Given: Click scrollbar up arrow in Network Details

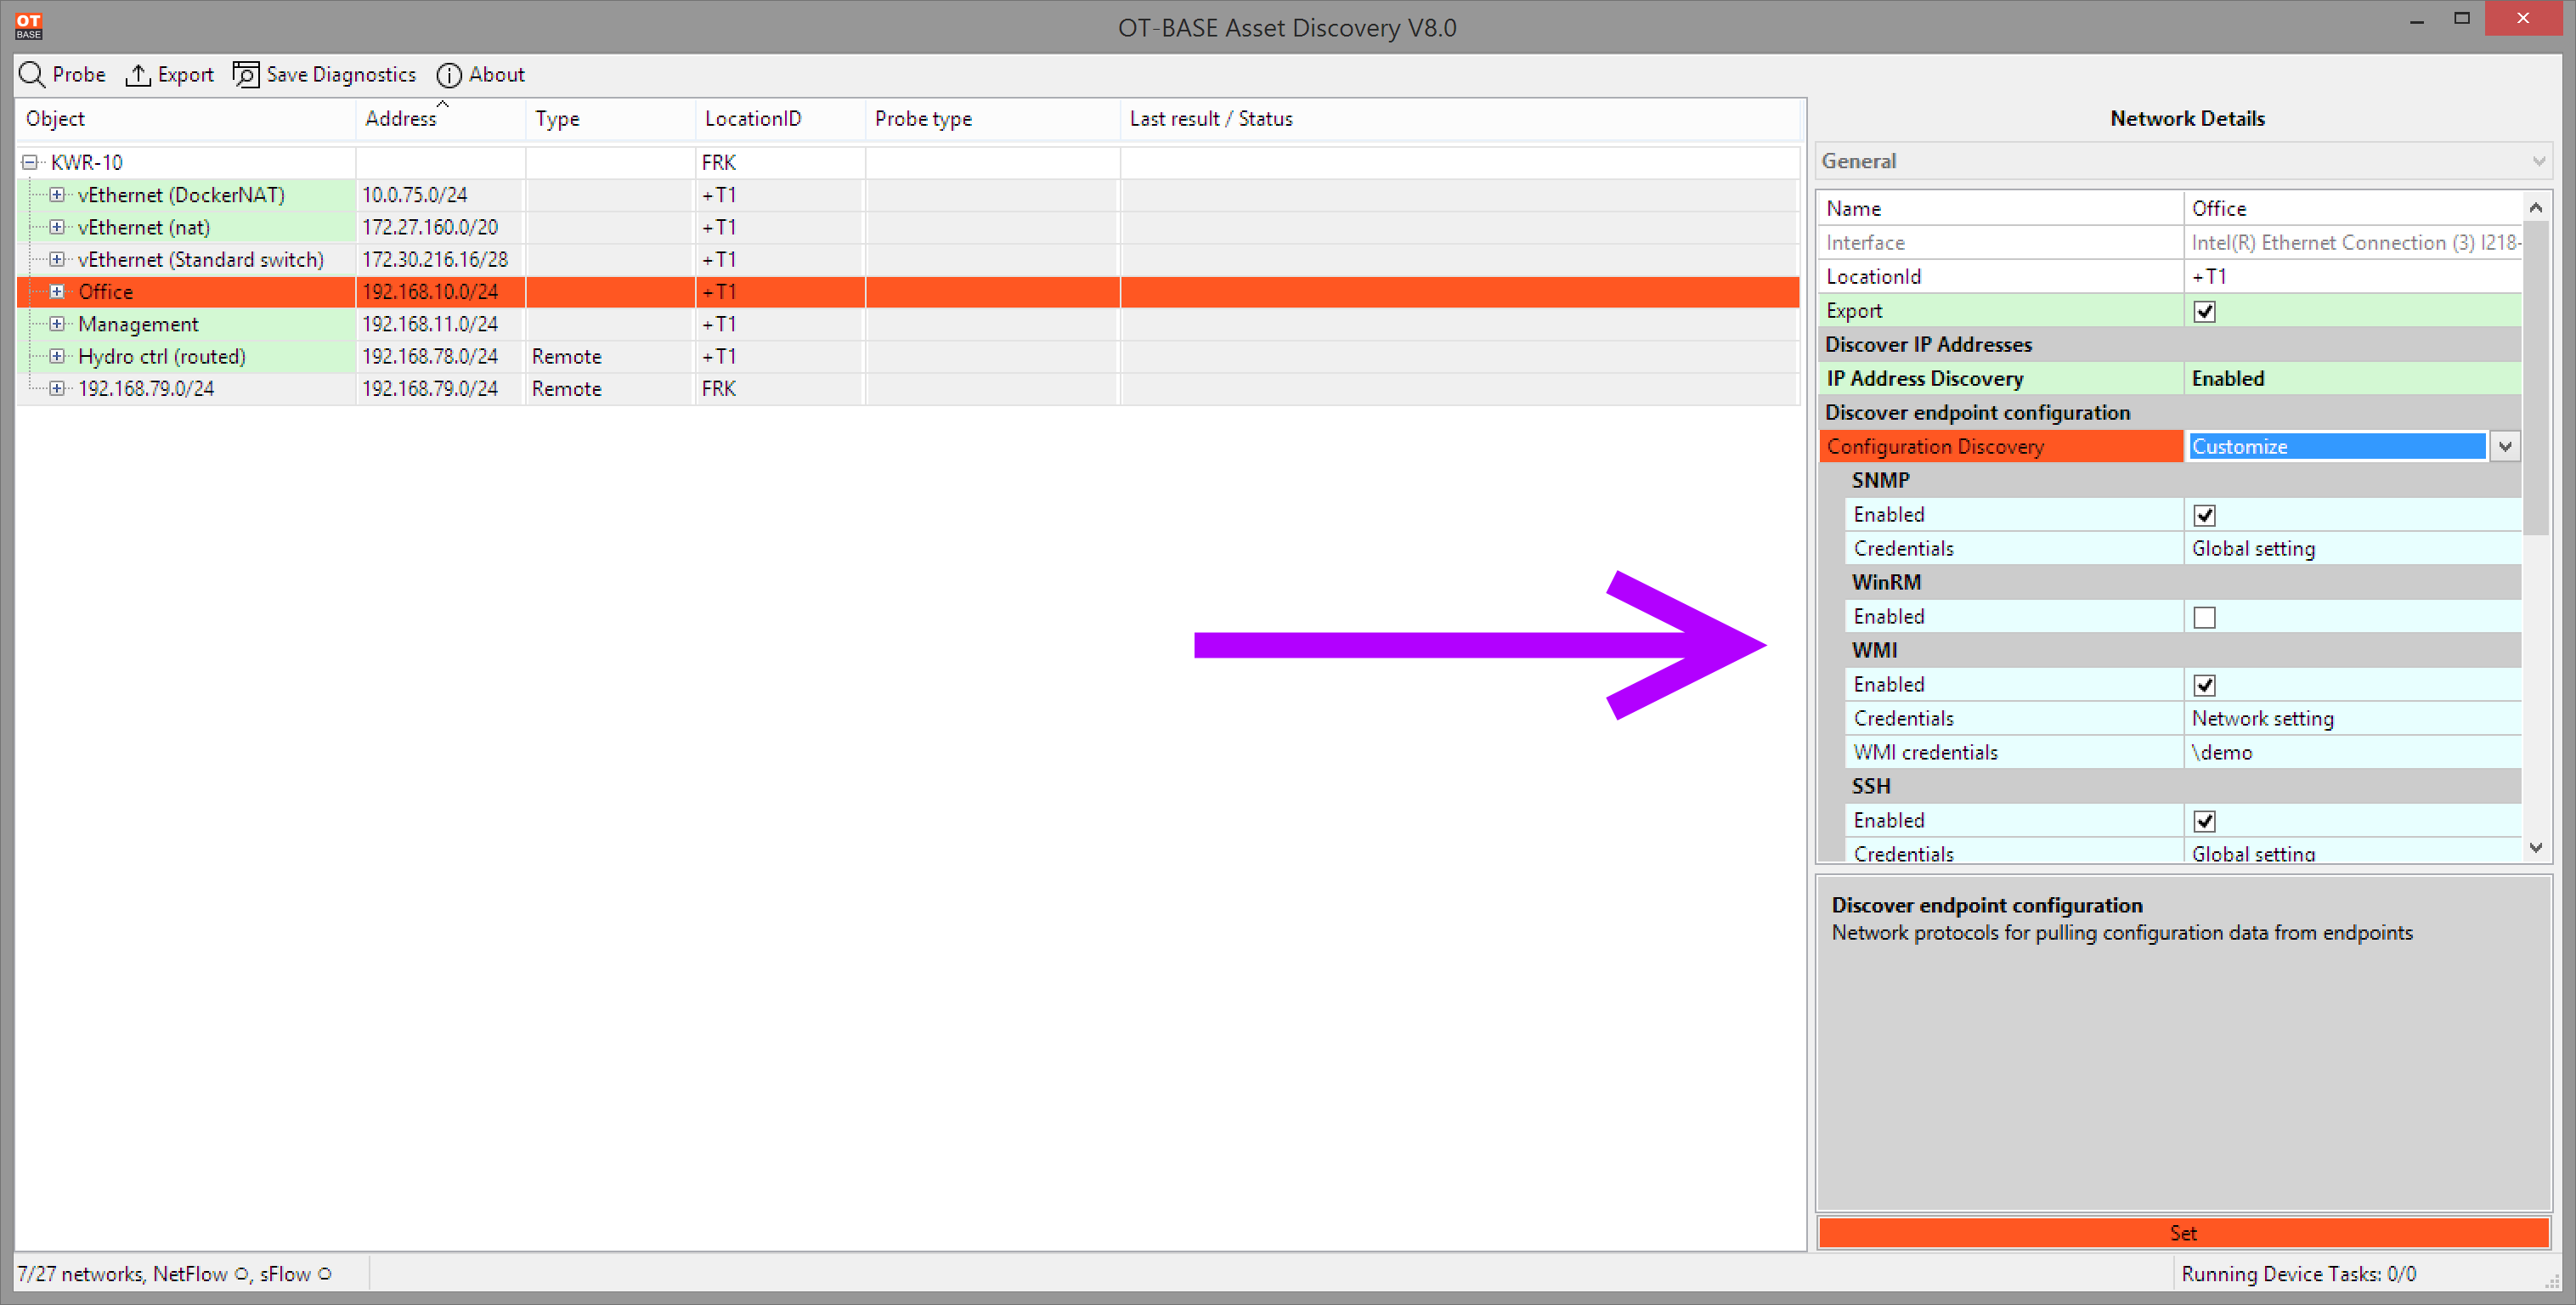Looking at the screenshot, I should (2536, 208).
